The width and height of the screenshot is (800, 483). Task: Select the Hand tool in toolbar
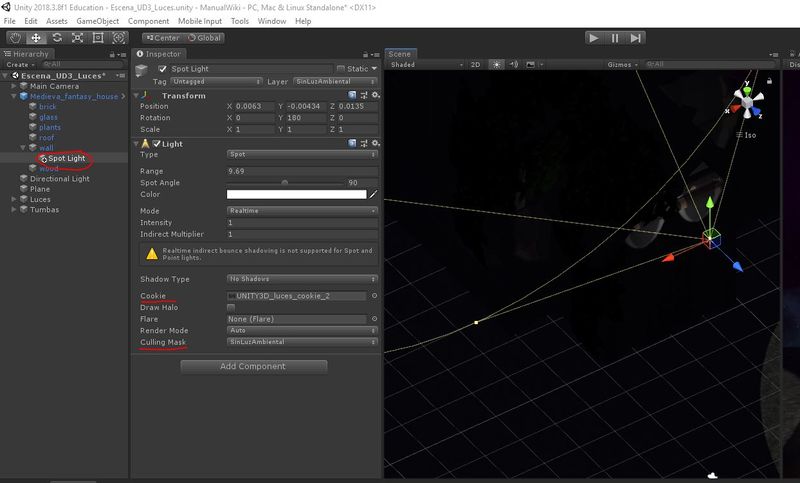16,38
